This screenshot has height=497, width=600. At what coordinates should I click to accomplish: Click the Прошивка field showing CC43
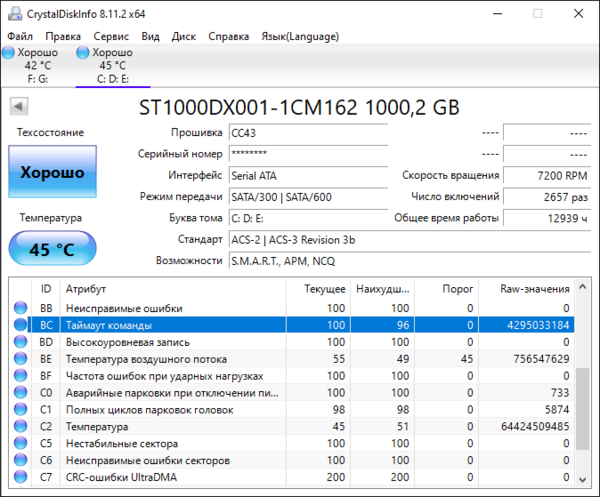[308, 133]
